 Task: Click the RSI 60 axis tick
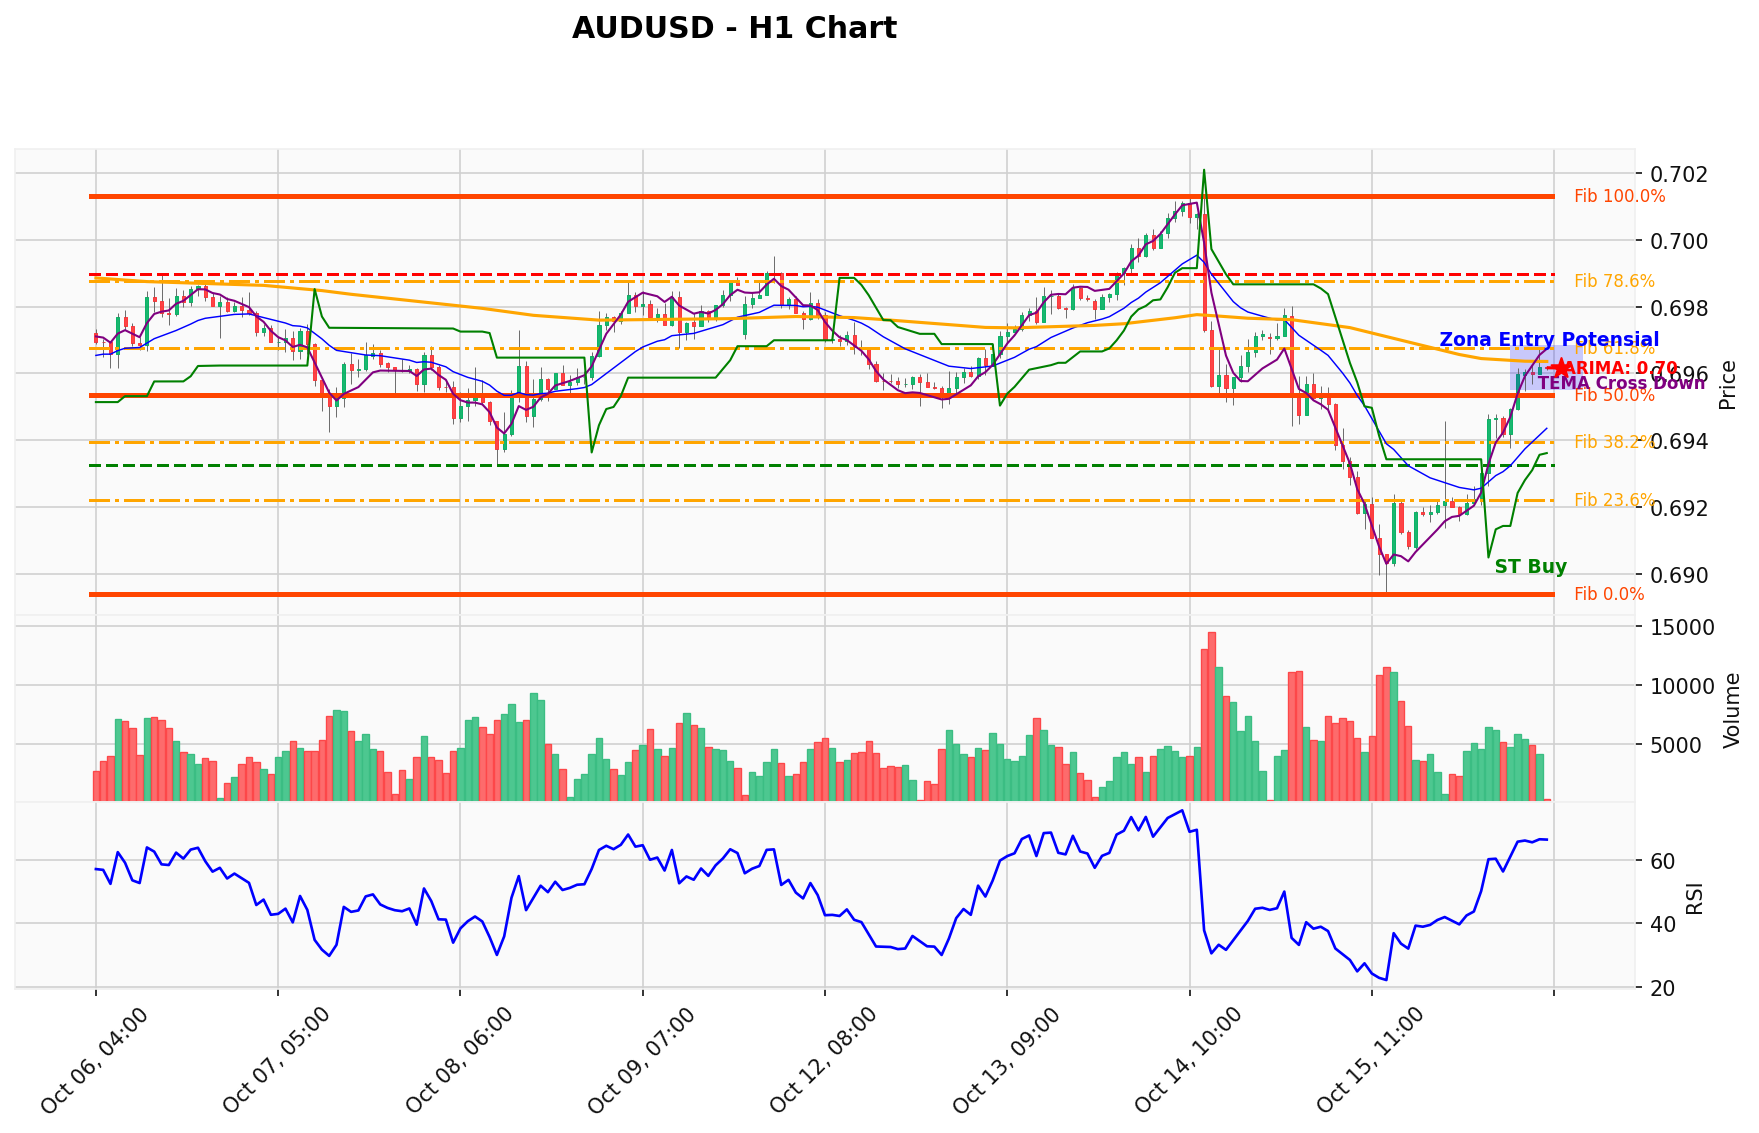[x=1663, y=861]
